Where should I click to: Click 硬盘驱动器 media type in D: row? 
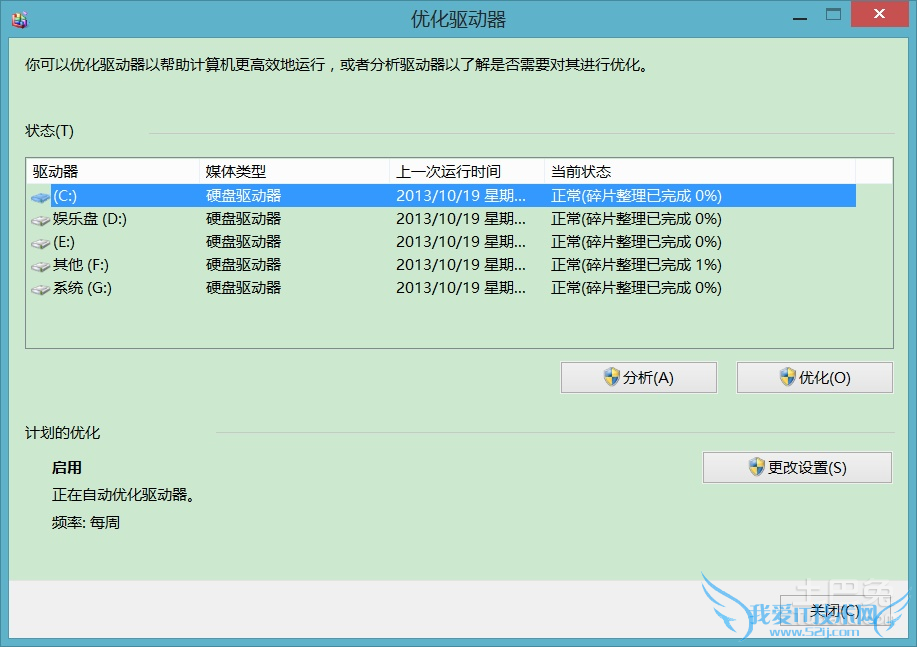[243, 219]
